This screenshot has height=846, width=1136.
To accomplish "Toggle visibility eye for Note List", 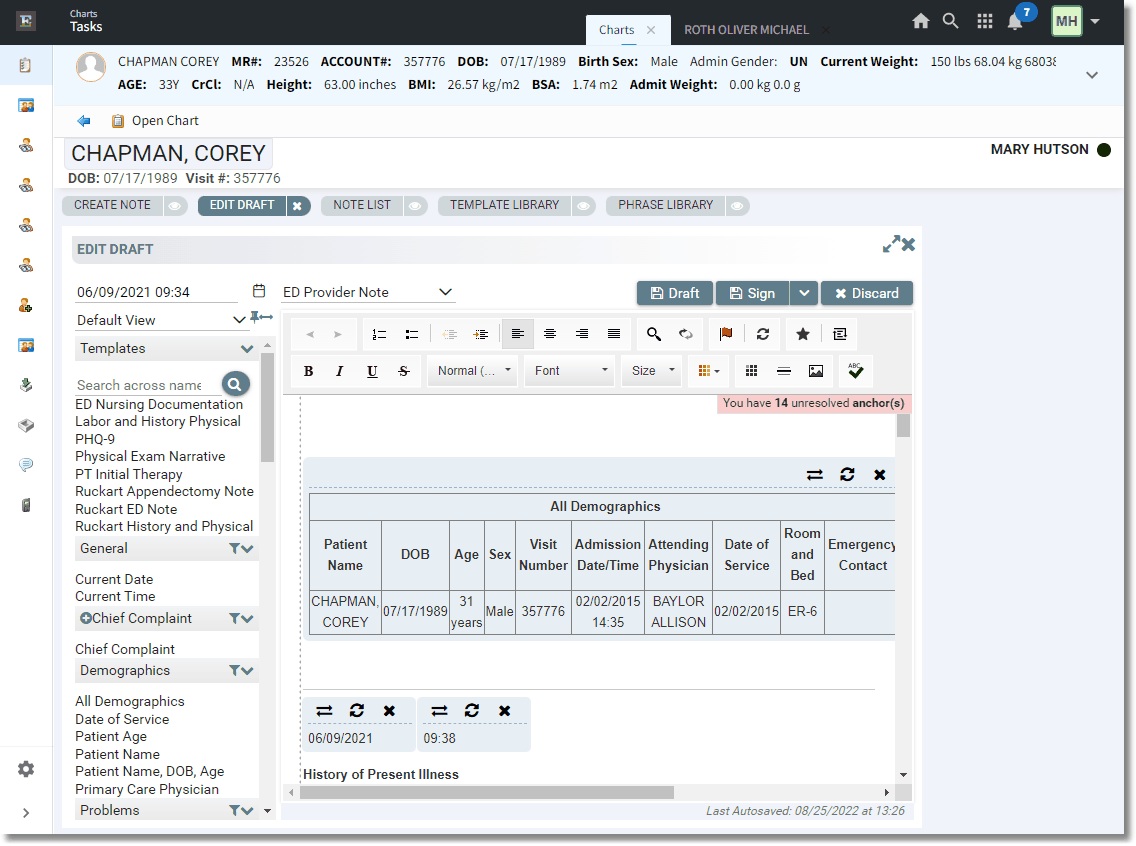I will click(414, 206).
